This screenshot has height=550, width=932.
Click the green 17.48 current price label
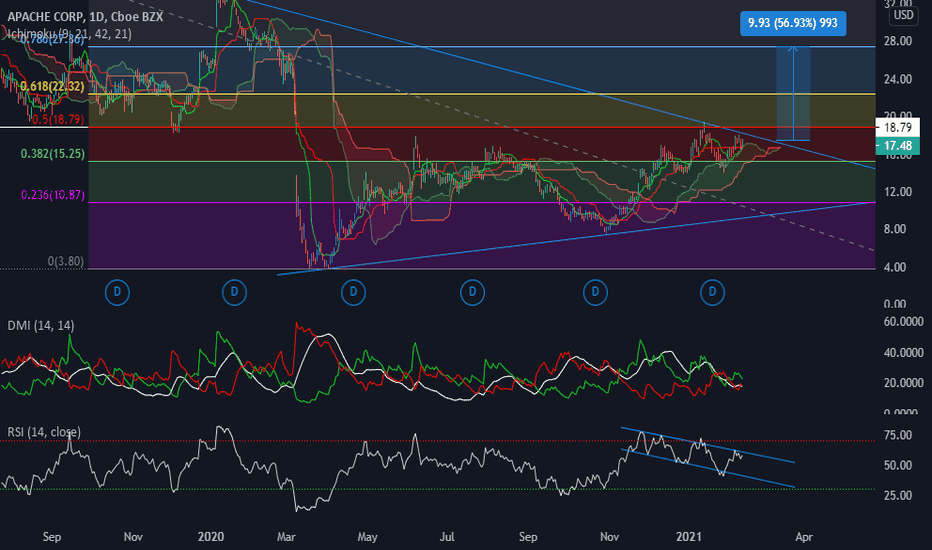pos(898,146)
